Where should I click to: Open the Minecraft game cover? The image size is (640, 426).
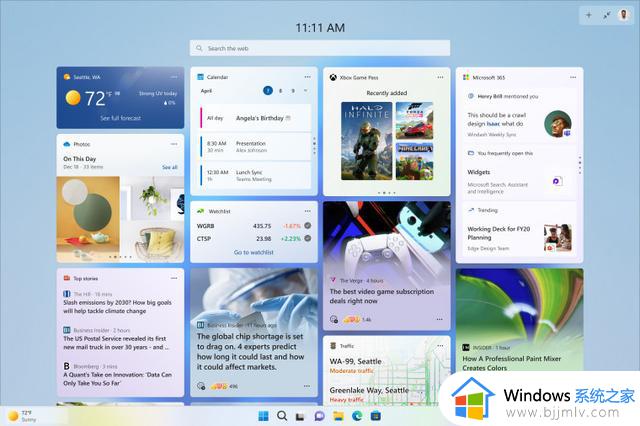[414, 162]
